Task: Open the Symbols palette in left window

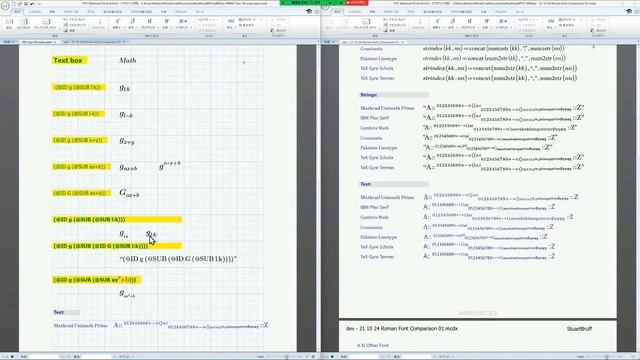Action: pyautogui.click(x=132, y=23)
